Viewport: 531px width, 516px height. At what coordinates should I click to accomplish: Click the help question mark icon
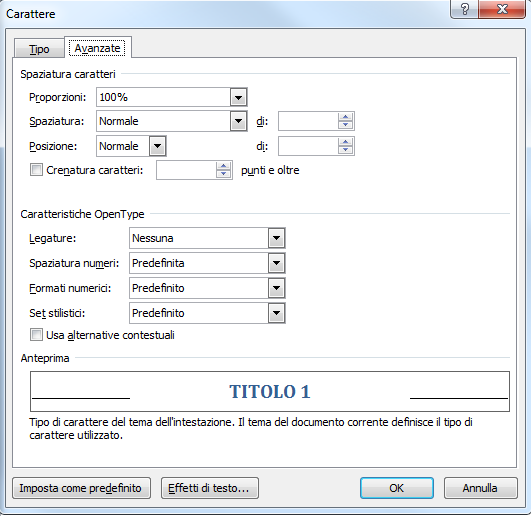(465, 9)
